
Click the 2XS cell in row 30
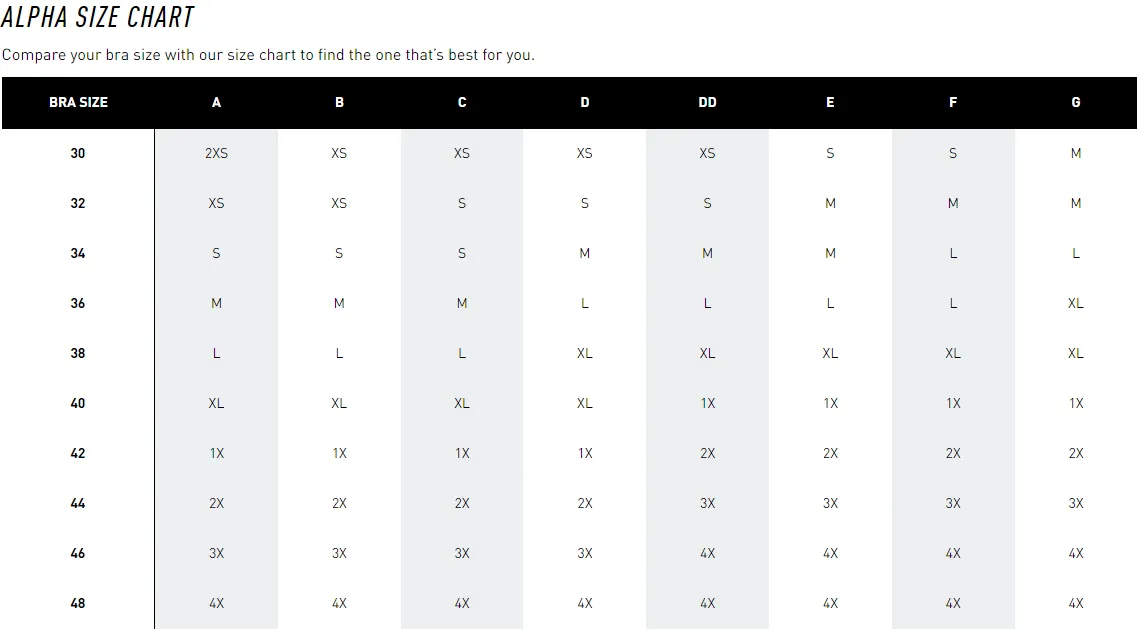click(x=216, y=153)
